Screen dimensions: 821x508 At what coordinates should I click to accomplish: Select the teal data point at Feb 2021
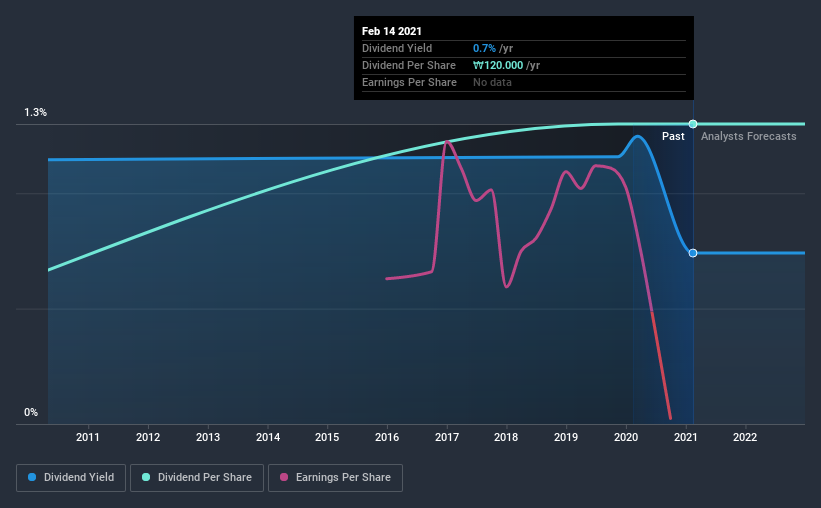693,124
